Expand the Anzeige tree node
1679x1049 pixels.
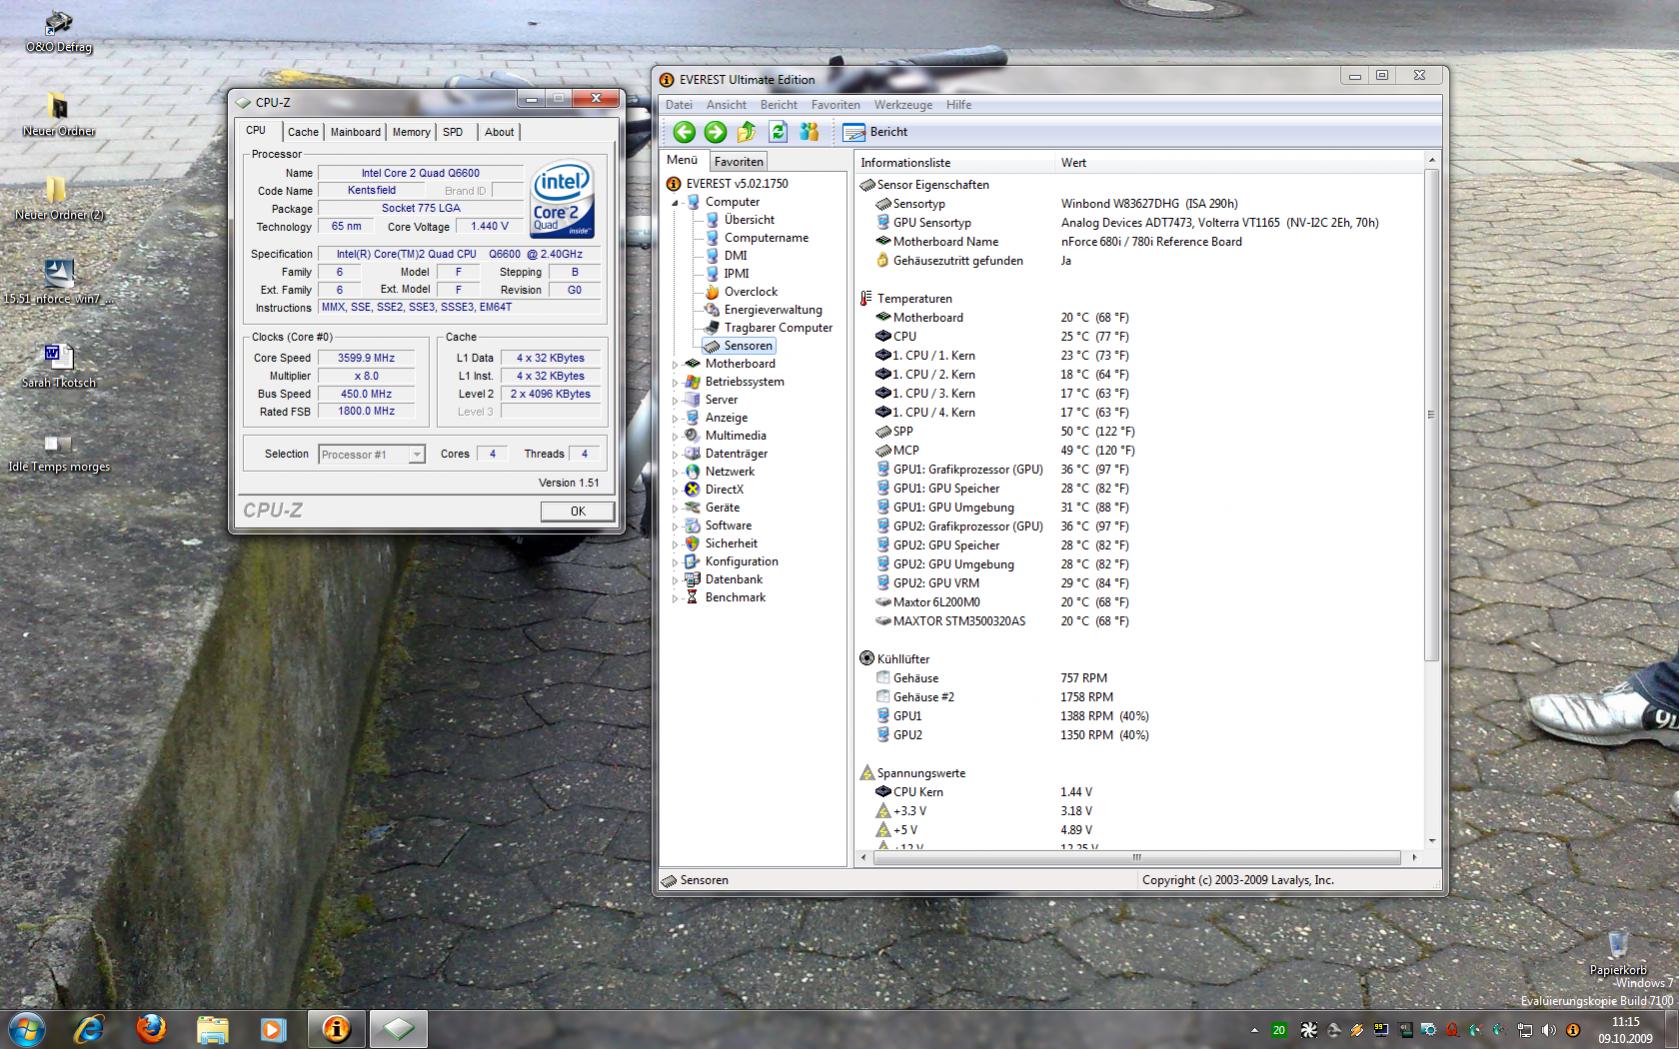pos(675,418)
